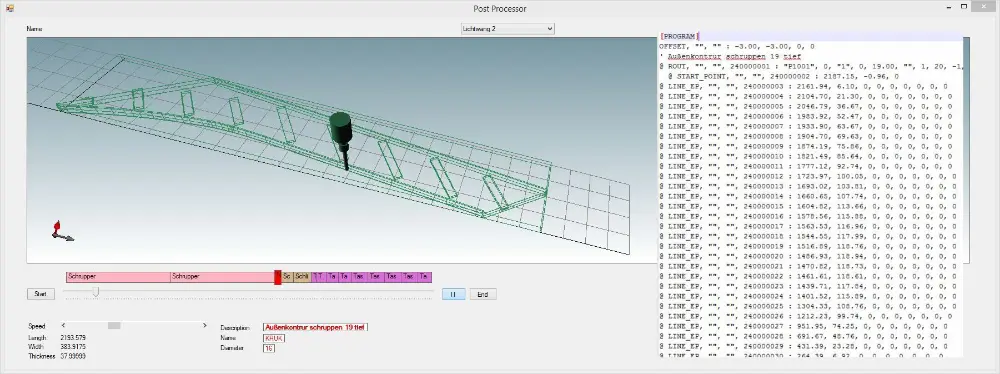Viewport: 1000px width, 374px height.
Task: Click the Name label above viewport
Action: point(34,29)
